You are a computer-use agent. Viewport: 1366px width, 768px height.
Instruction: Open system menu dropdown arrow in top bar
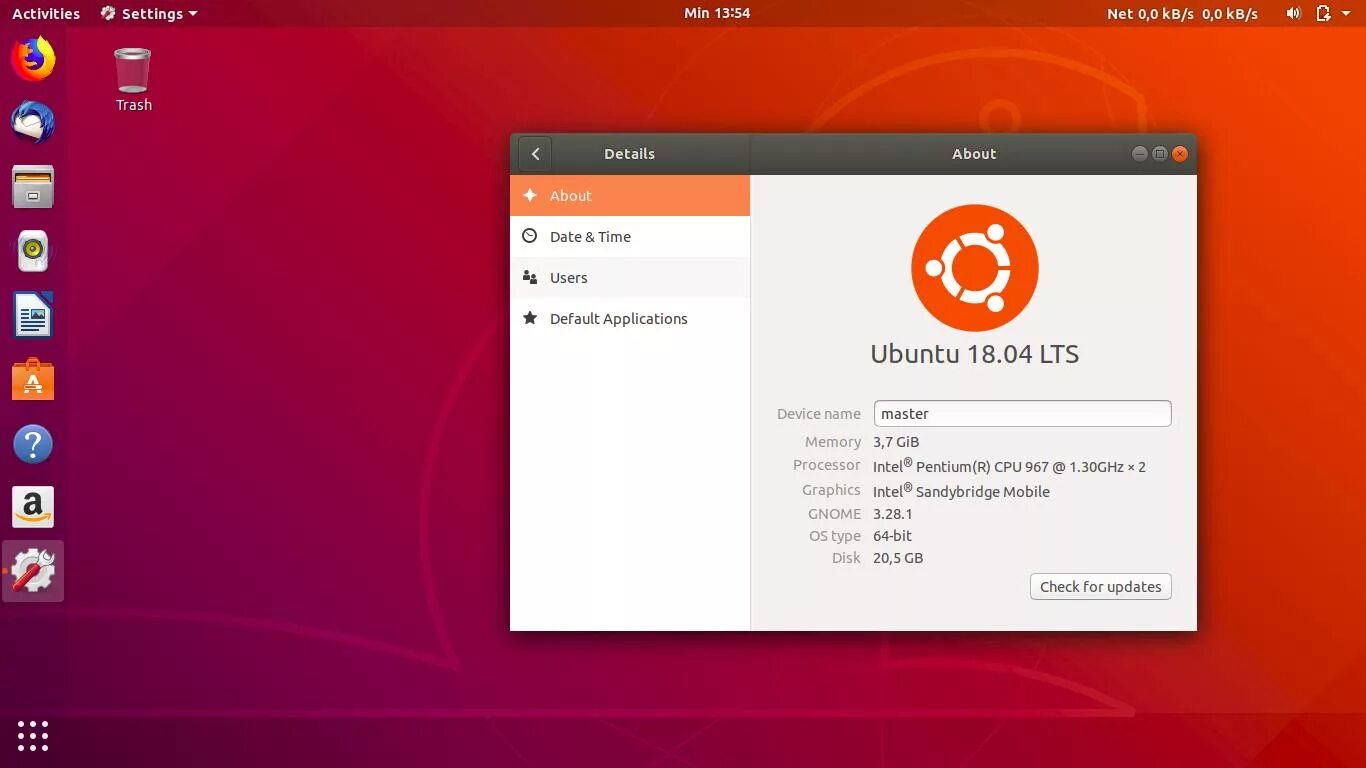pyautogui.click(x=1346, y=14)
